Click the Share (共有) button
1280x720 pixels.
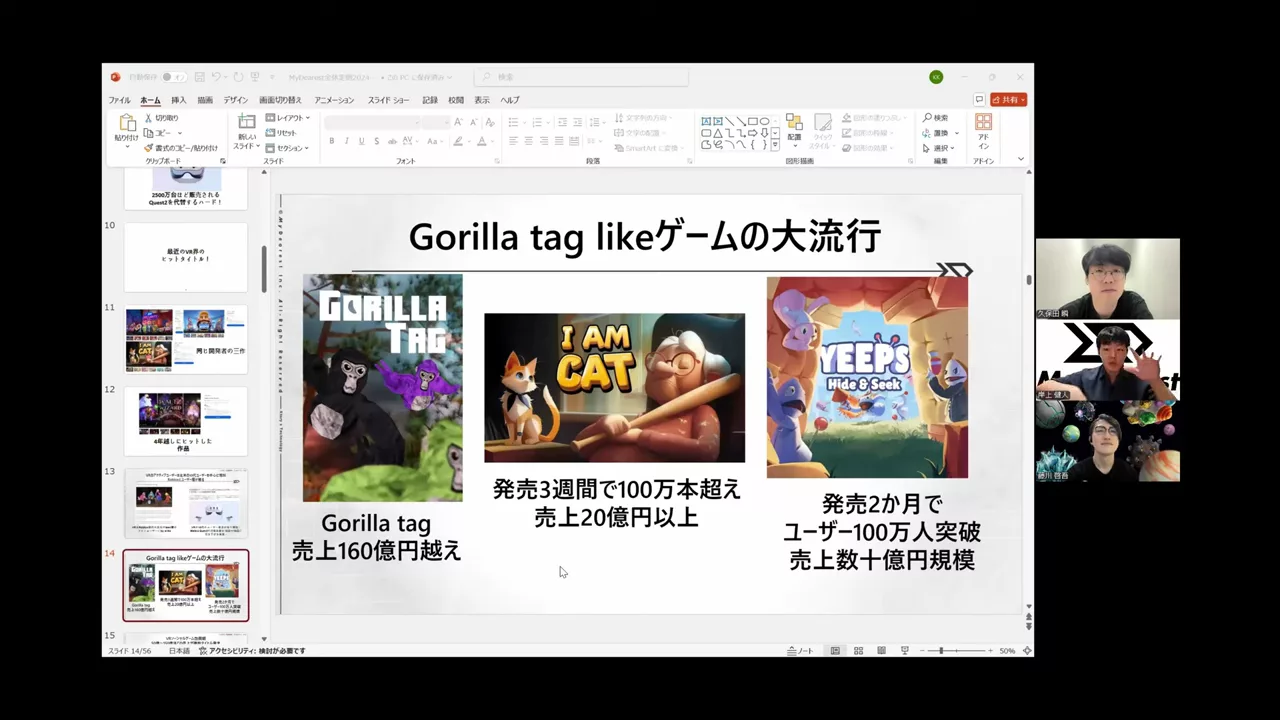1008,100
